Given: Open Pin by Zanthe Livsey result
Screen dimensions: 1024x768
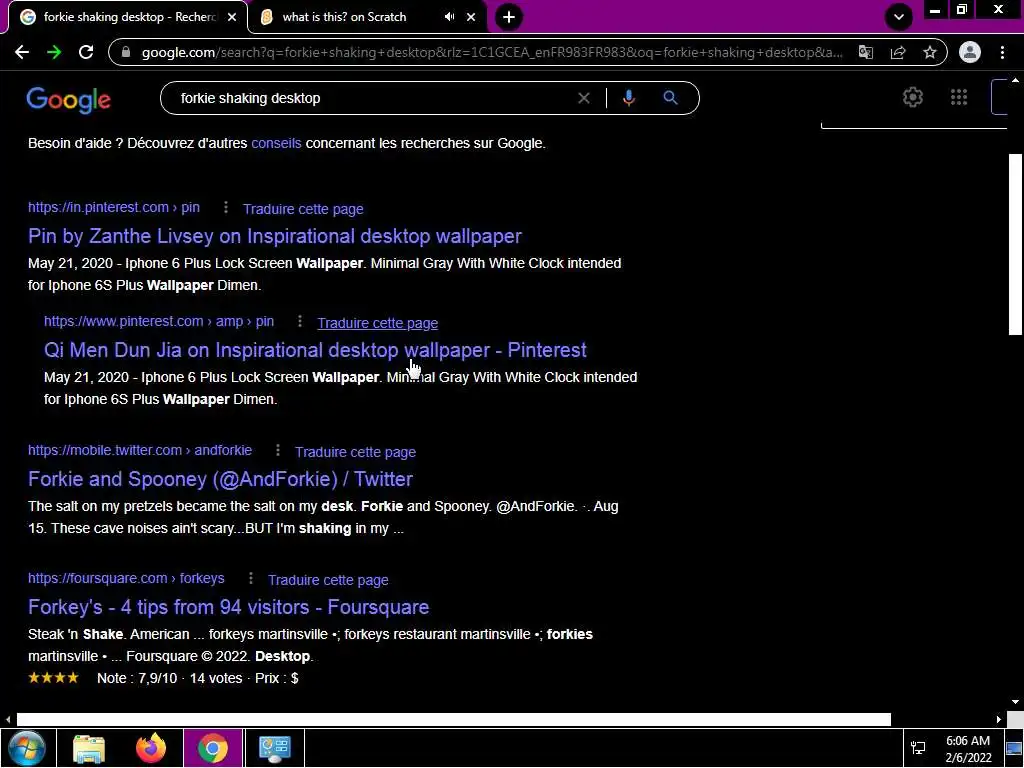Looking at the screenshot, I should tap(275, 236).
